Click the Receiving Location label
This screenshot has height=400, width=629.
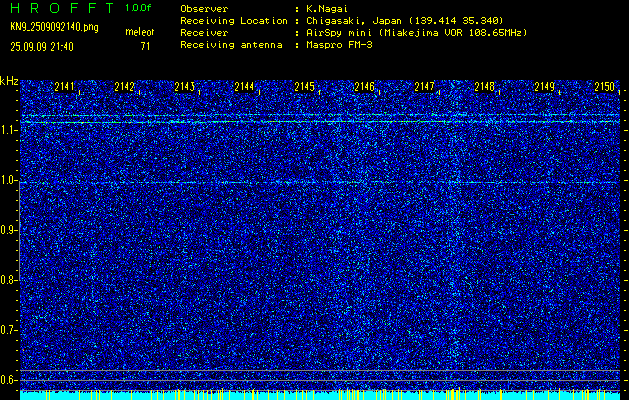pyautogui.click(x=234, y=21)
